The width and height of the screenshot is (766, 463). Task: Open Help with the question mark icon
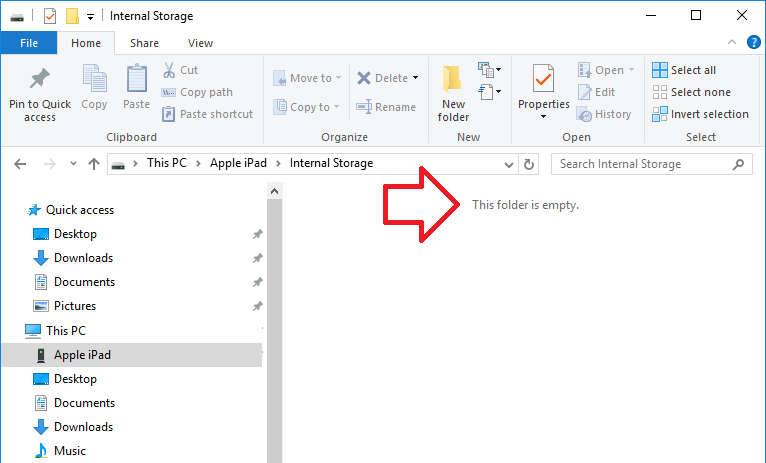(x=753, y=42)
